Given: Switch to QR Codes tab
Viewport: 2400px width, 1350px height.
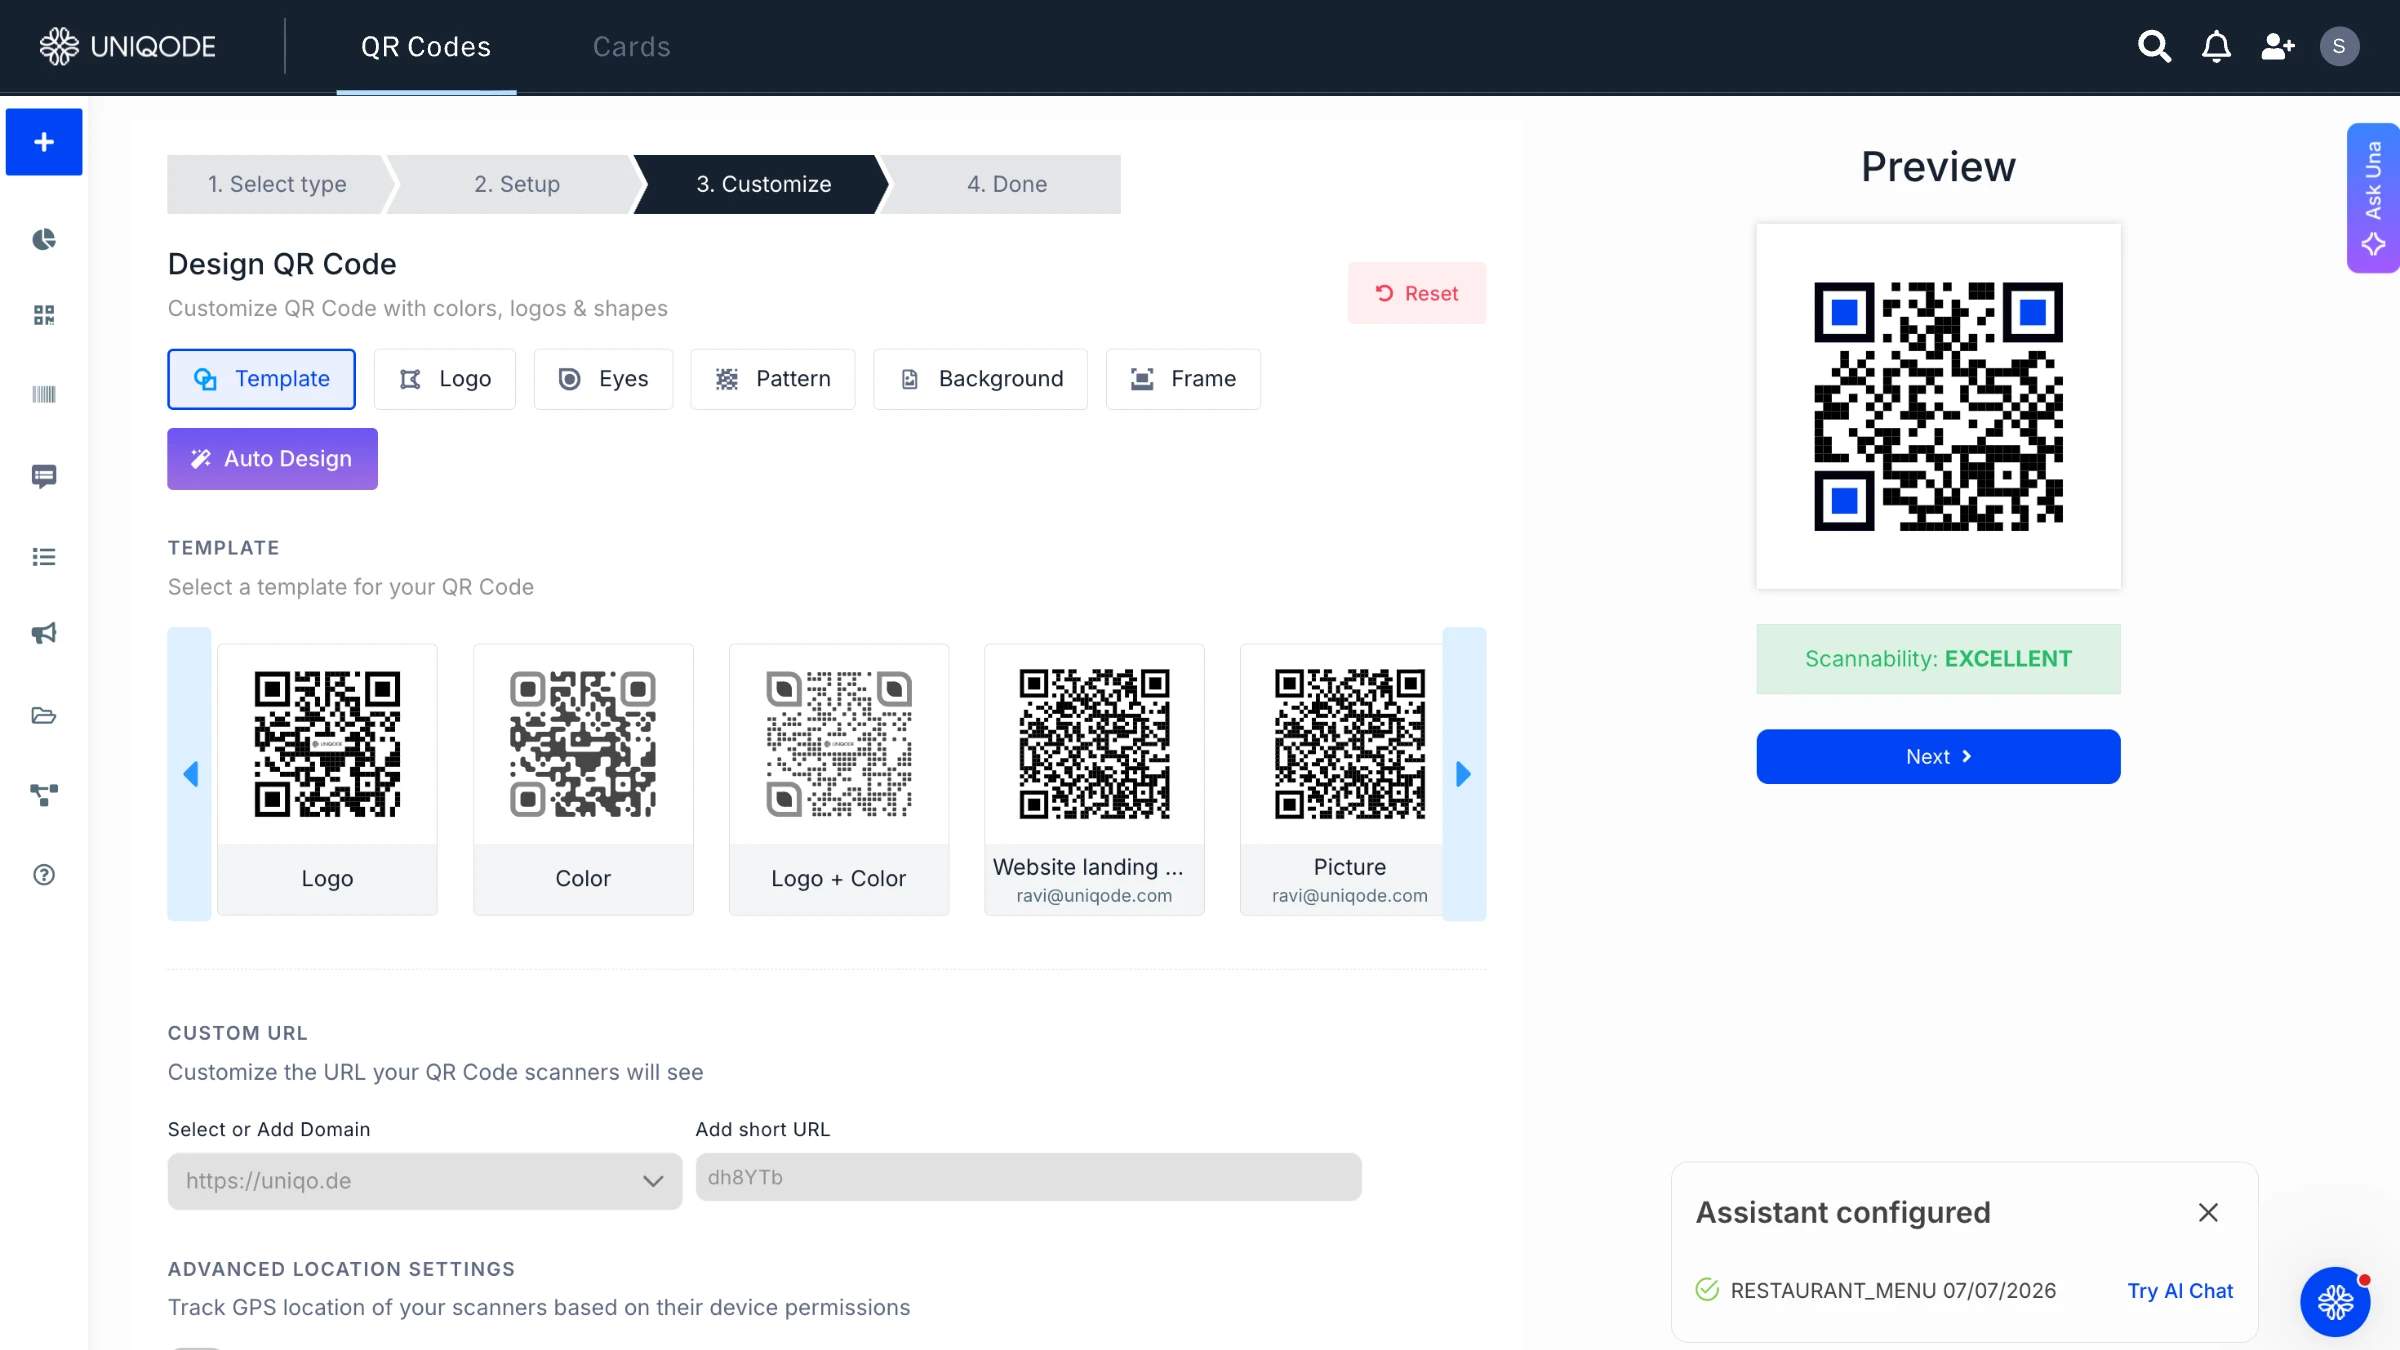Looking at the screenshot, I should 426,47.
